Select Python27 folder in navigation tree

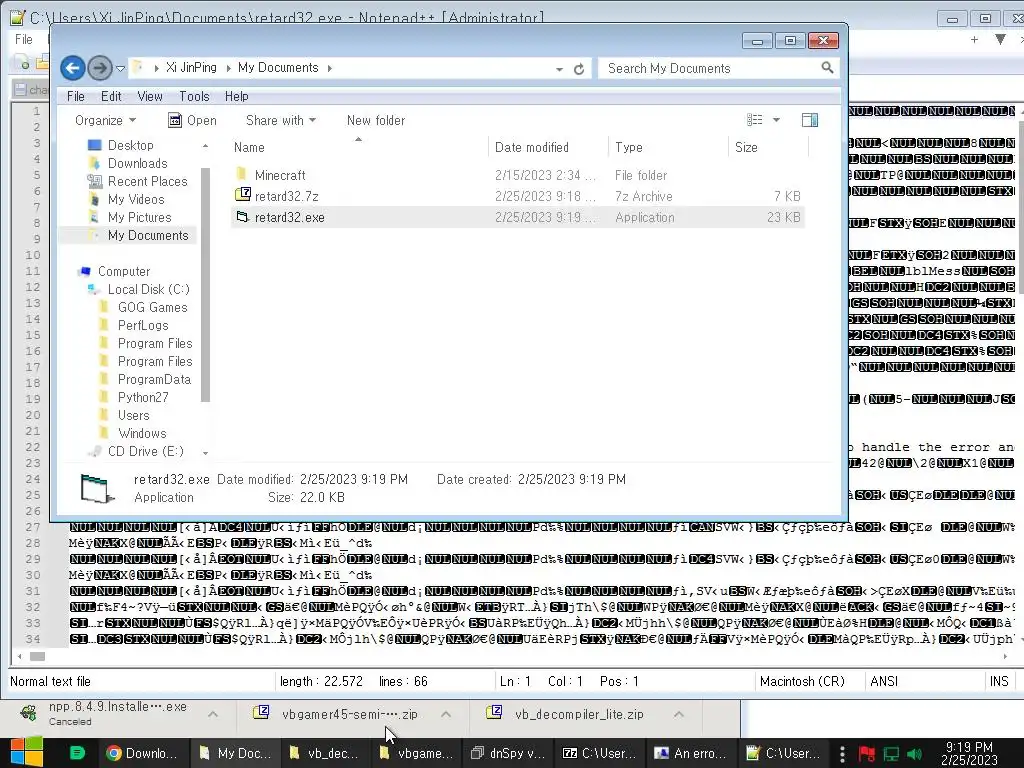[142, 397]
